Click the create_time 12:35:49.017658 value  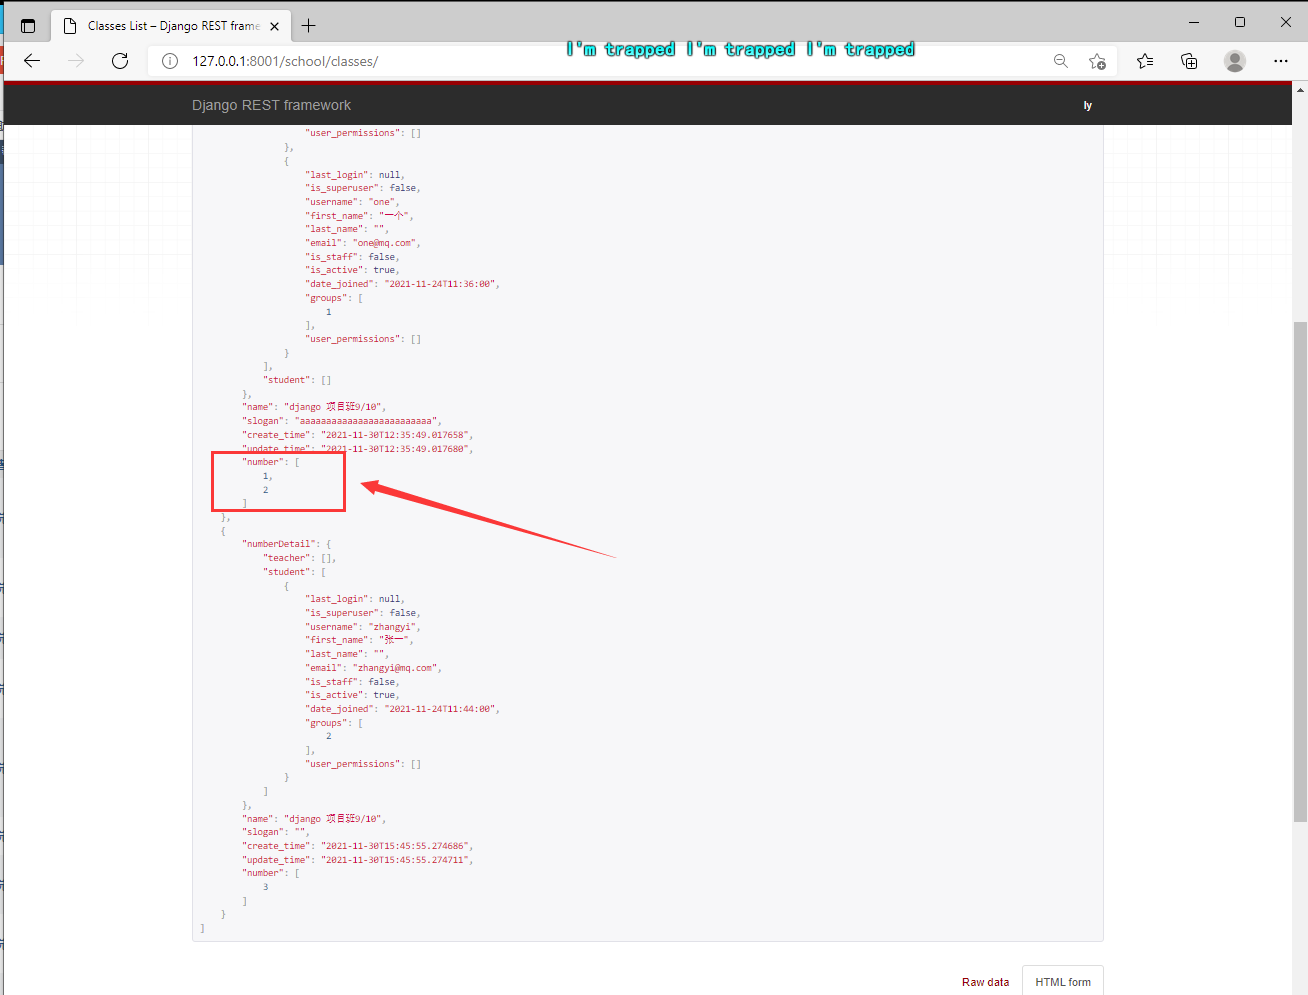(x=394, y=435)
